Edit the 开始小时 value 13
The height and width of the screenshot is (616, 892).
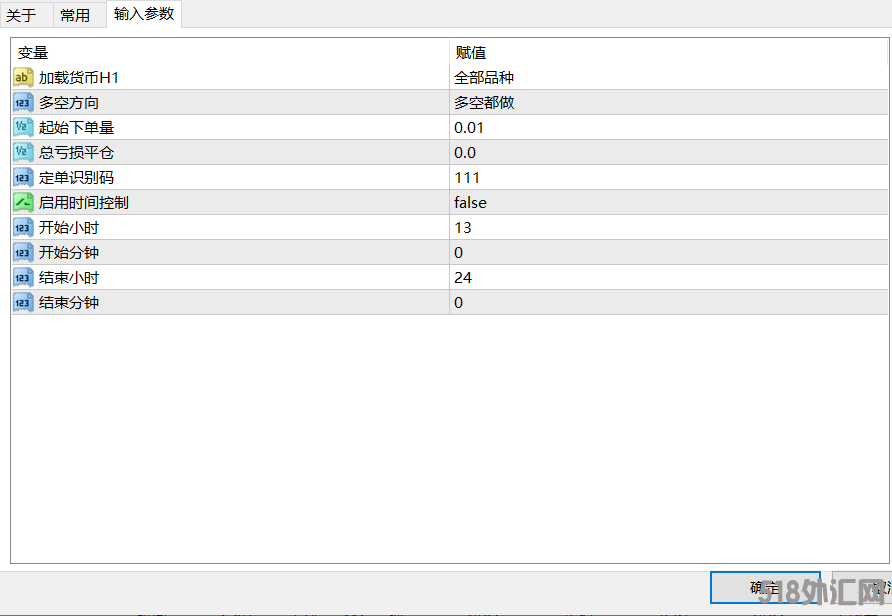point(463,227)
